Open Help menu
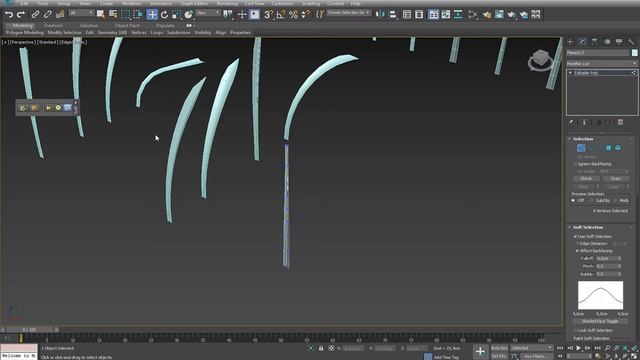 pyautogui.click(x=355, y=3)
